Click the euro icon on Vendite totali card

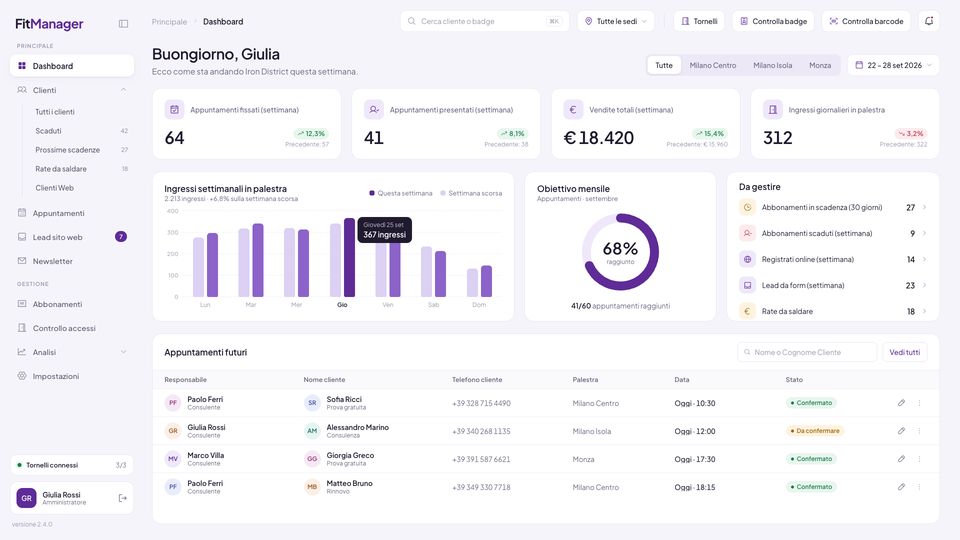(x=573, y=110)
